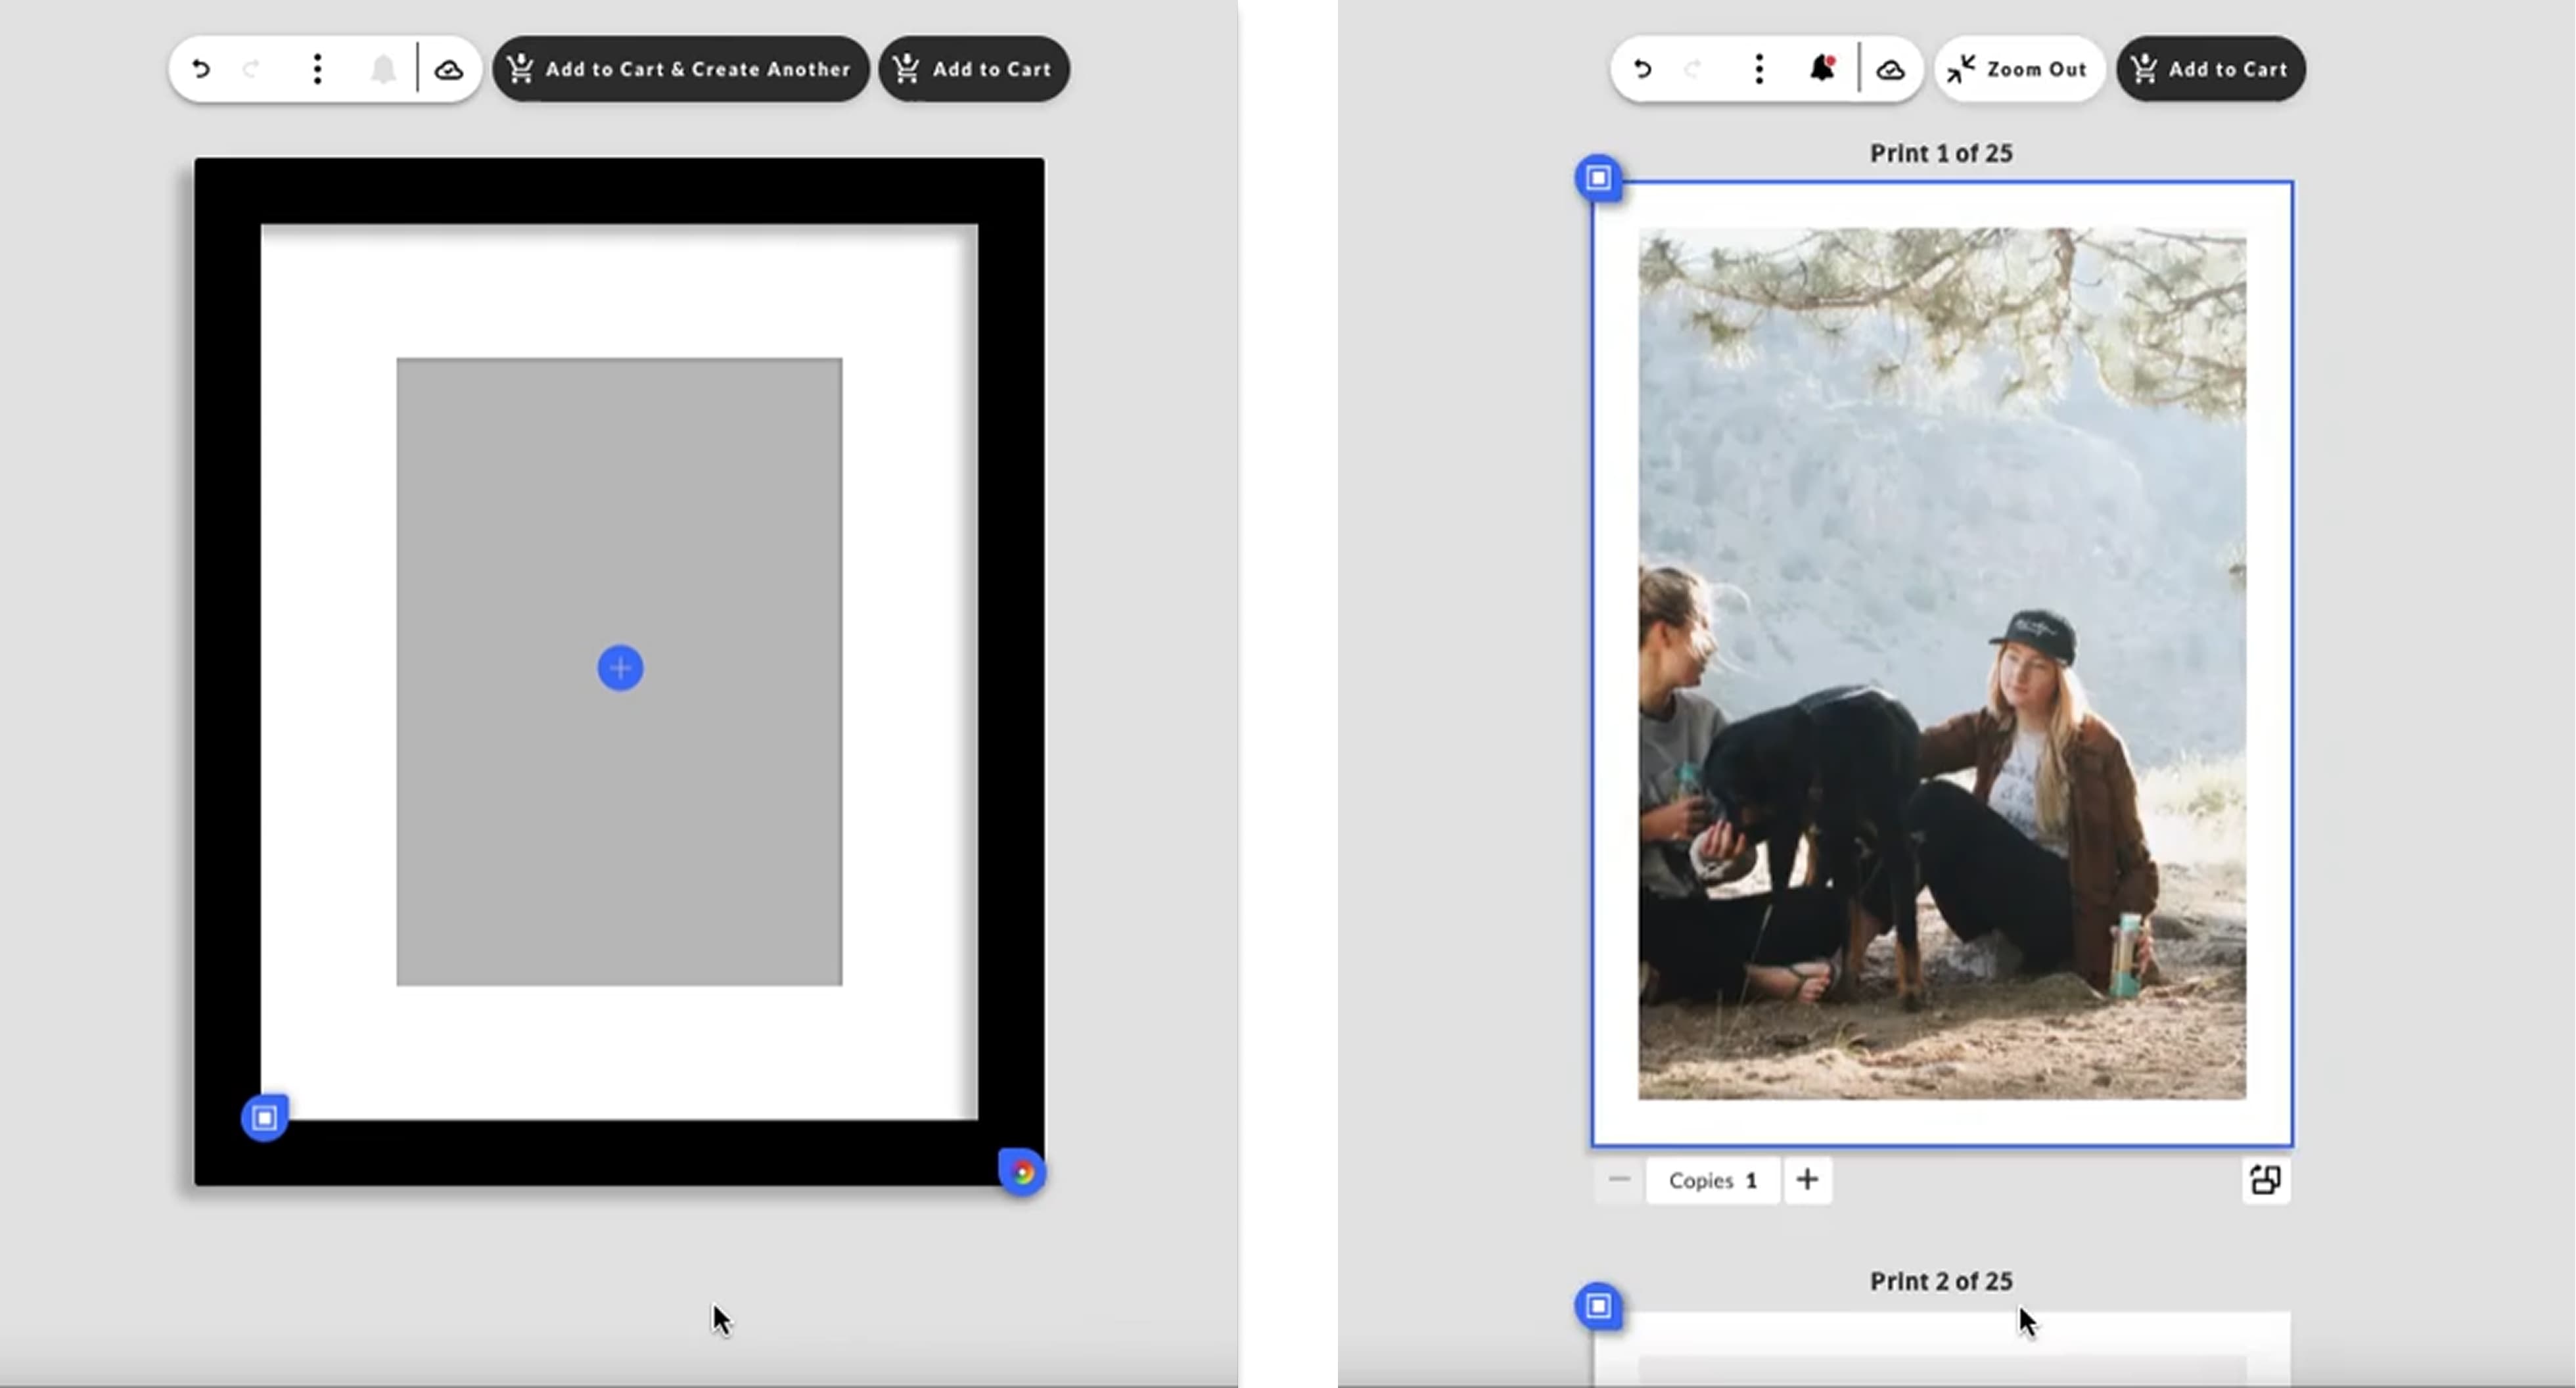Click Add to Cart next to Zoom Out
Image resolution: width=2576 pixels, height=1388 pixels.
coord(2211,69)
